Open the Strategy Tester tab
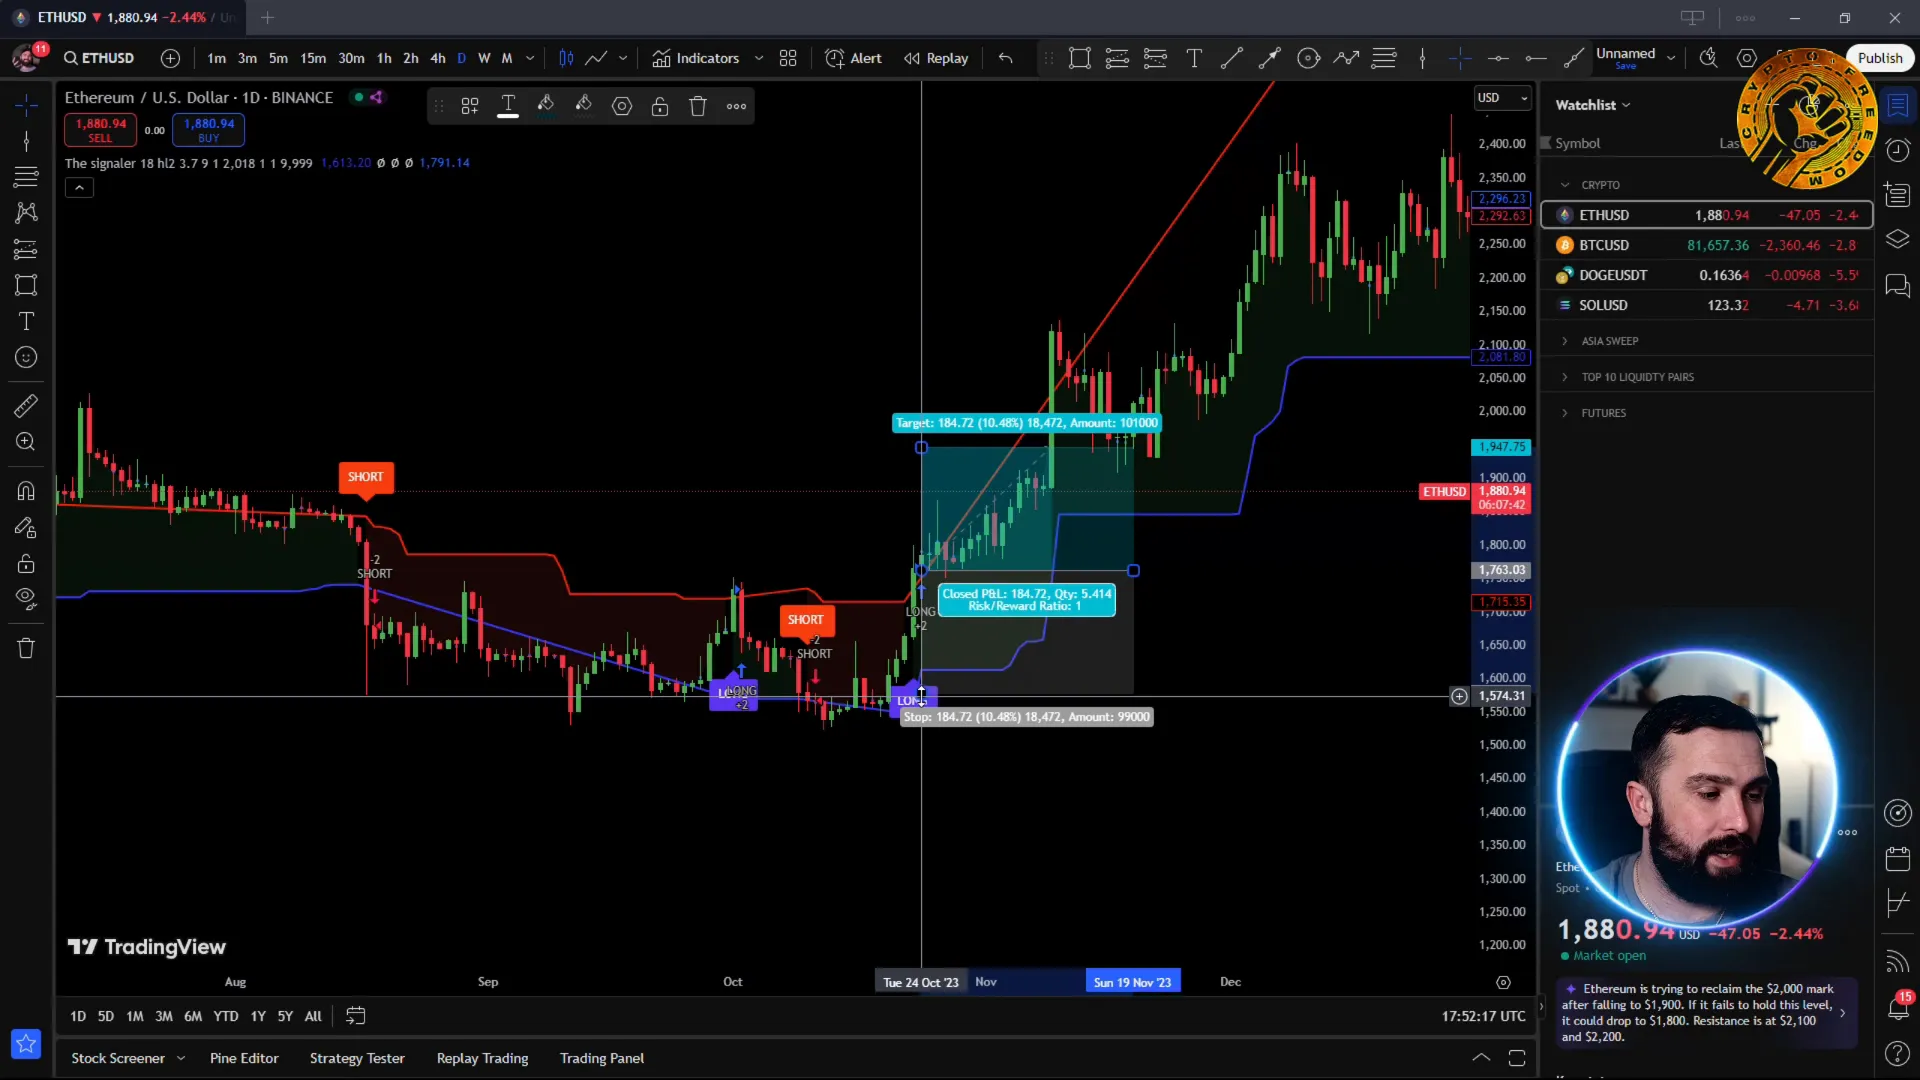Viewport: 1920px width, 1080px height. tap(357, 1058)
